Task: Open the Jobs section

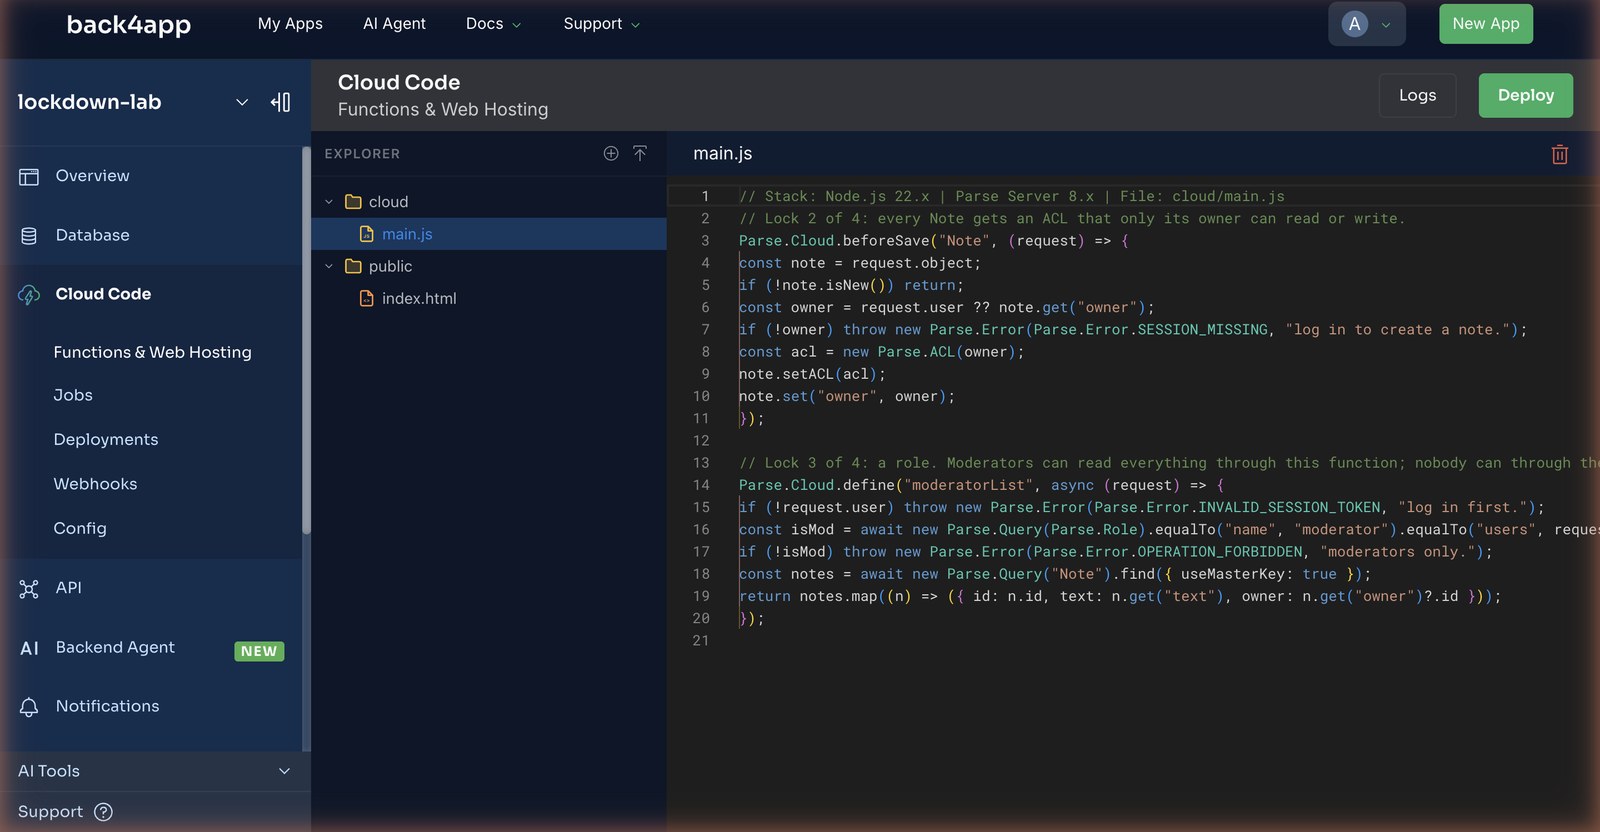Action: [73, 395]
